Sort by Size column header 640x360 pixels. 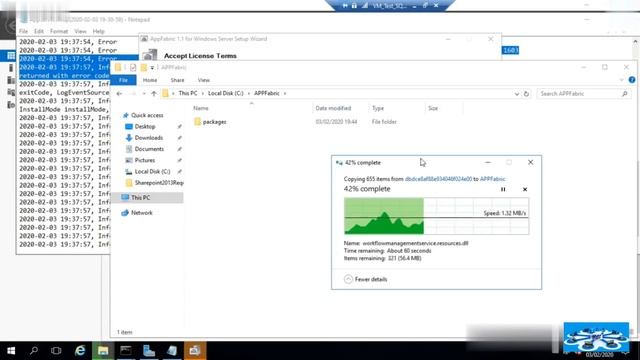[x=433, y=108]
